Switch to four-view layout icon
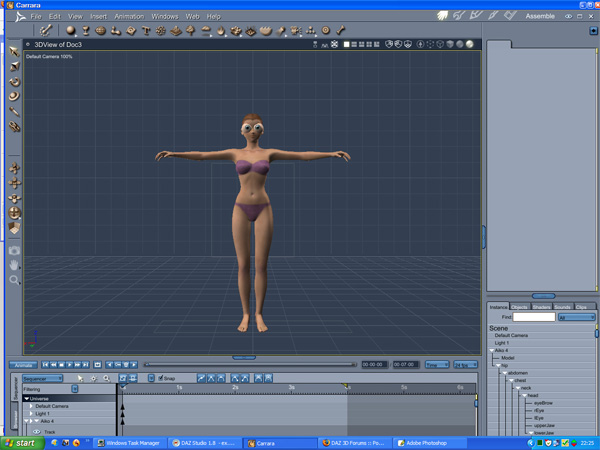This screenshot has height=450, width=600. (369, 44)
